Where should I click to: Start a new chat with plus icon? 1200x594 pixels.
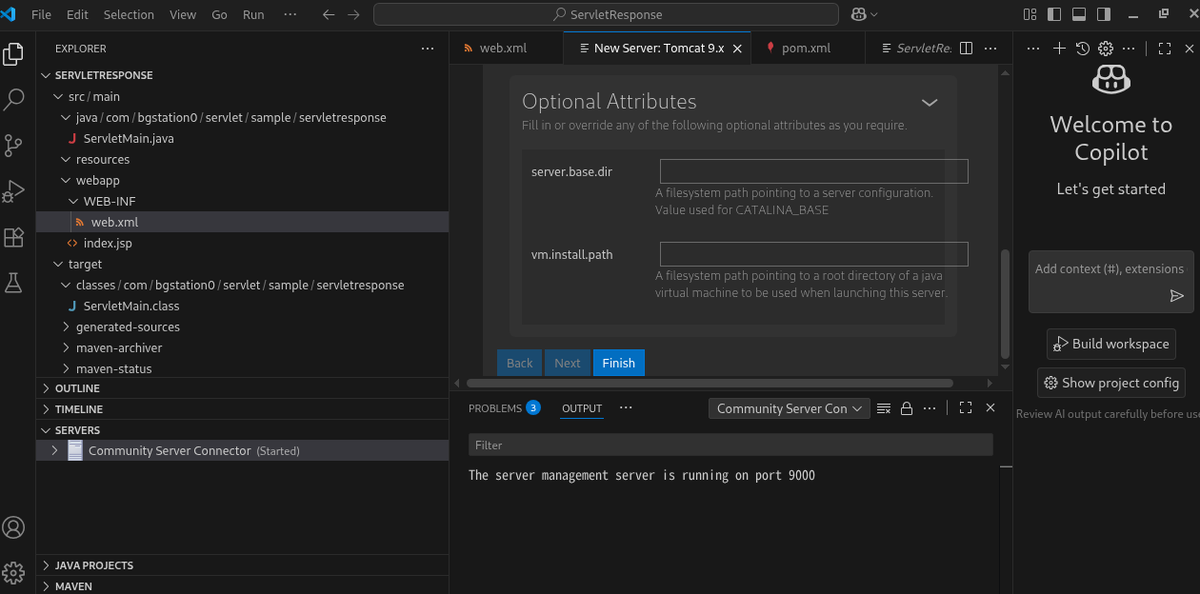pos(1059,48)
